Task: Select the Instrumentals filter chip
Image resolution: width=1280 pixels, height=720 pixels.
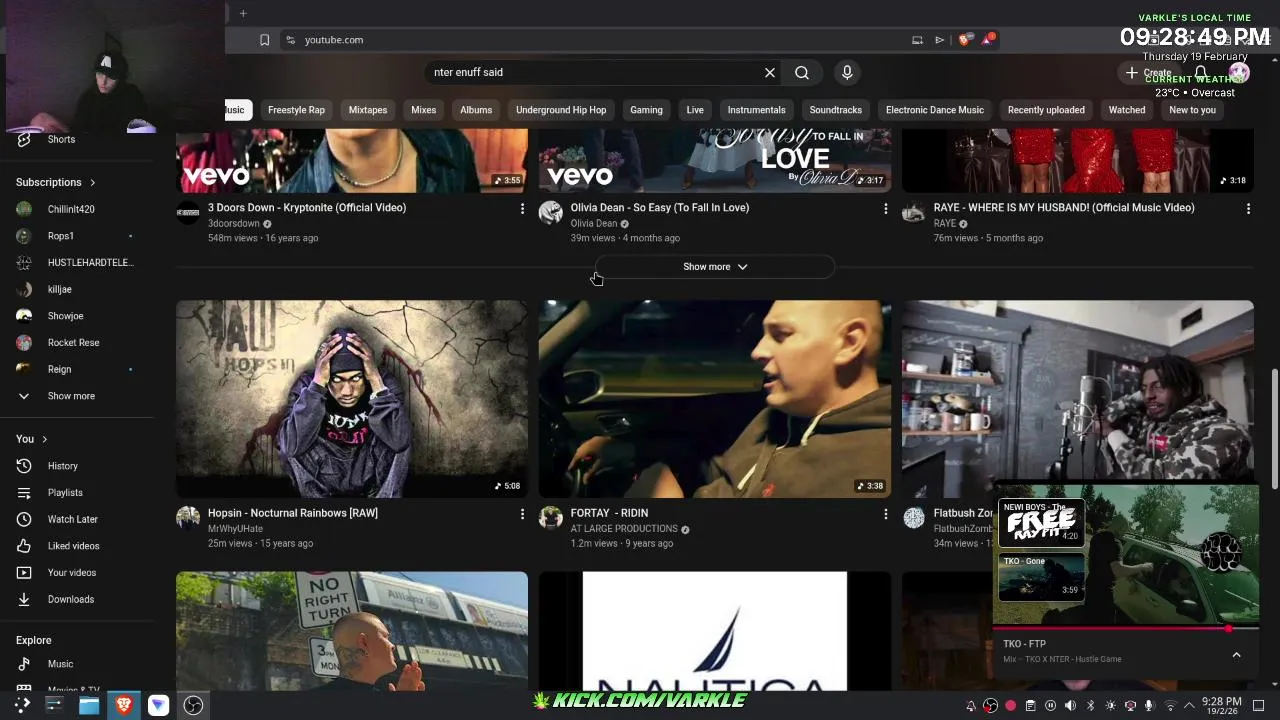Action: (x=756, y=110)
